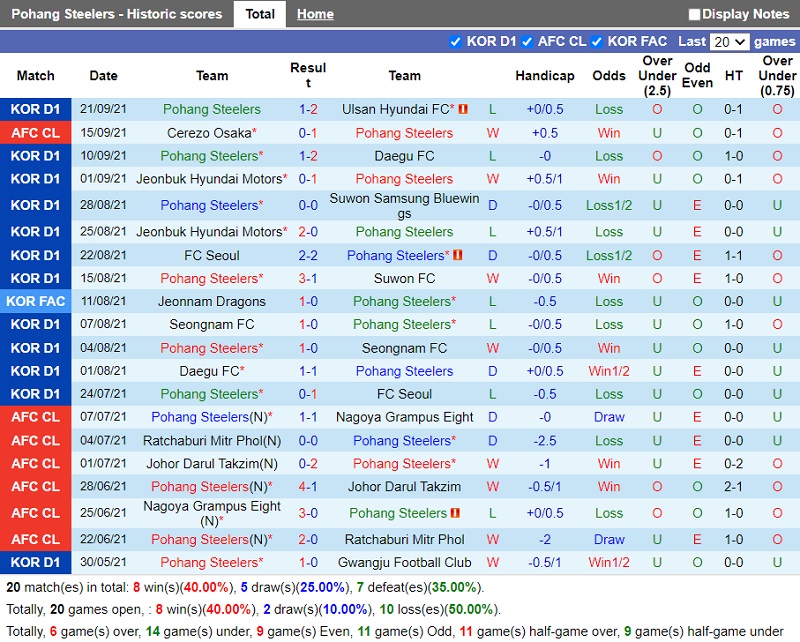The width and height of the screenshot is (800, 642).
Task: Click red card icon in the 25/06/21 row
Action: (456, 513)
